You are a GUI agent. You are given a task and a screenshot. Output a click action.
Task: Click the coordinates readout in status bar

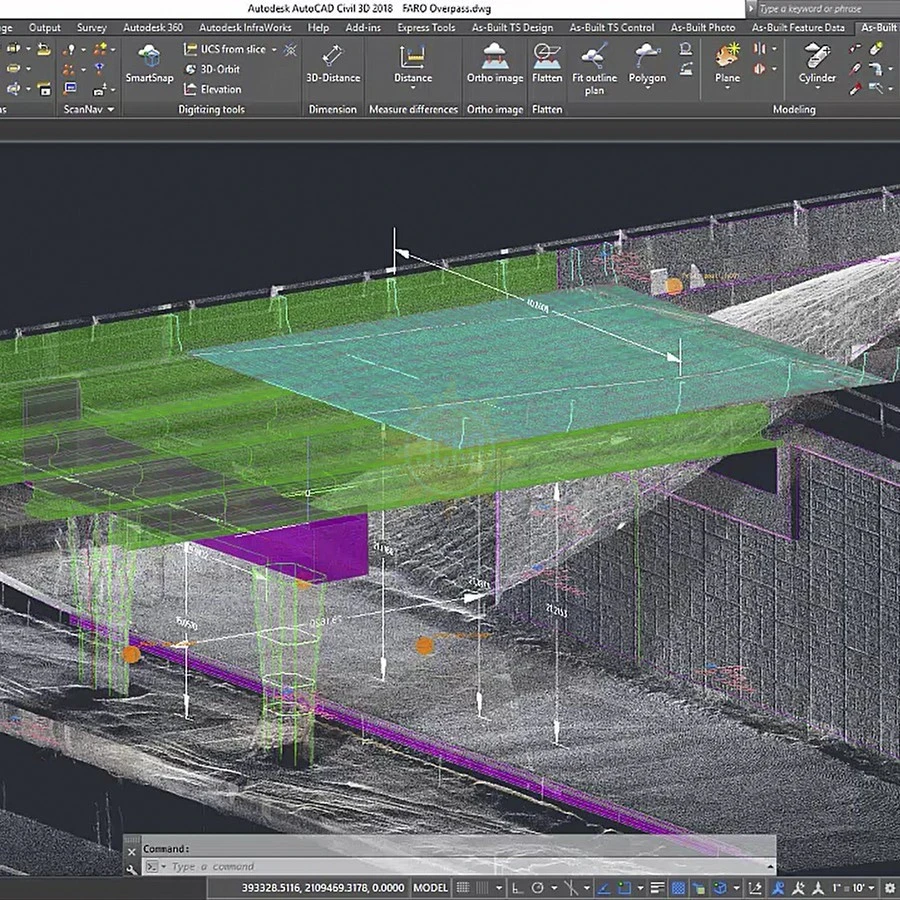pyautogui.click(x=323, y=888)
